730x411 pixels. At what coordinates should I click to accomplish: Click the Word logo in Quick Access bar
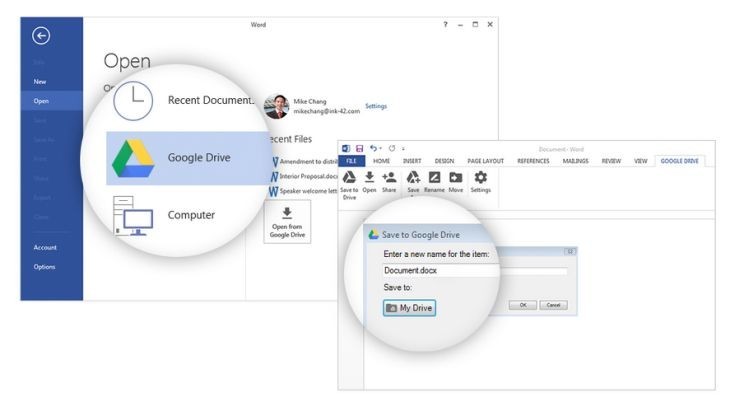[346, 148]
